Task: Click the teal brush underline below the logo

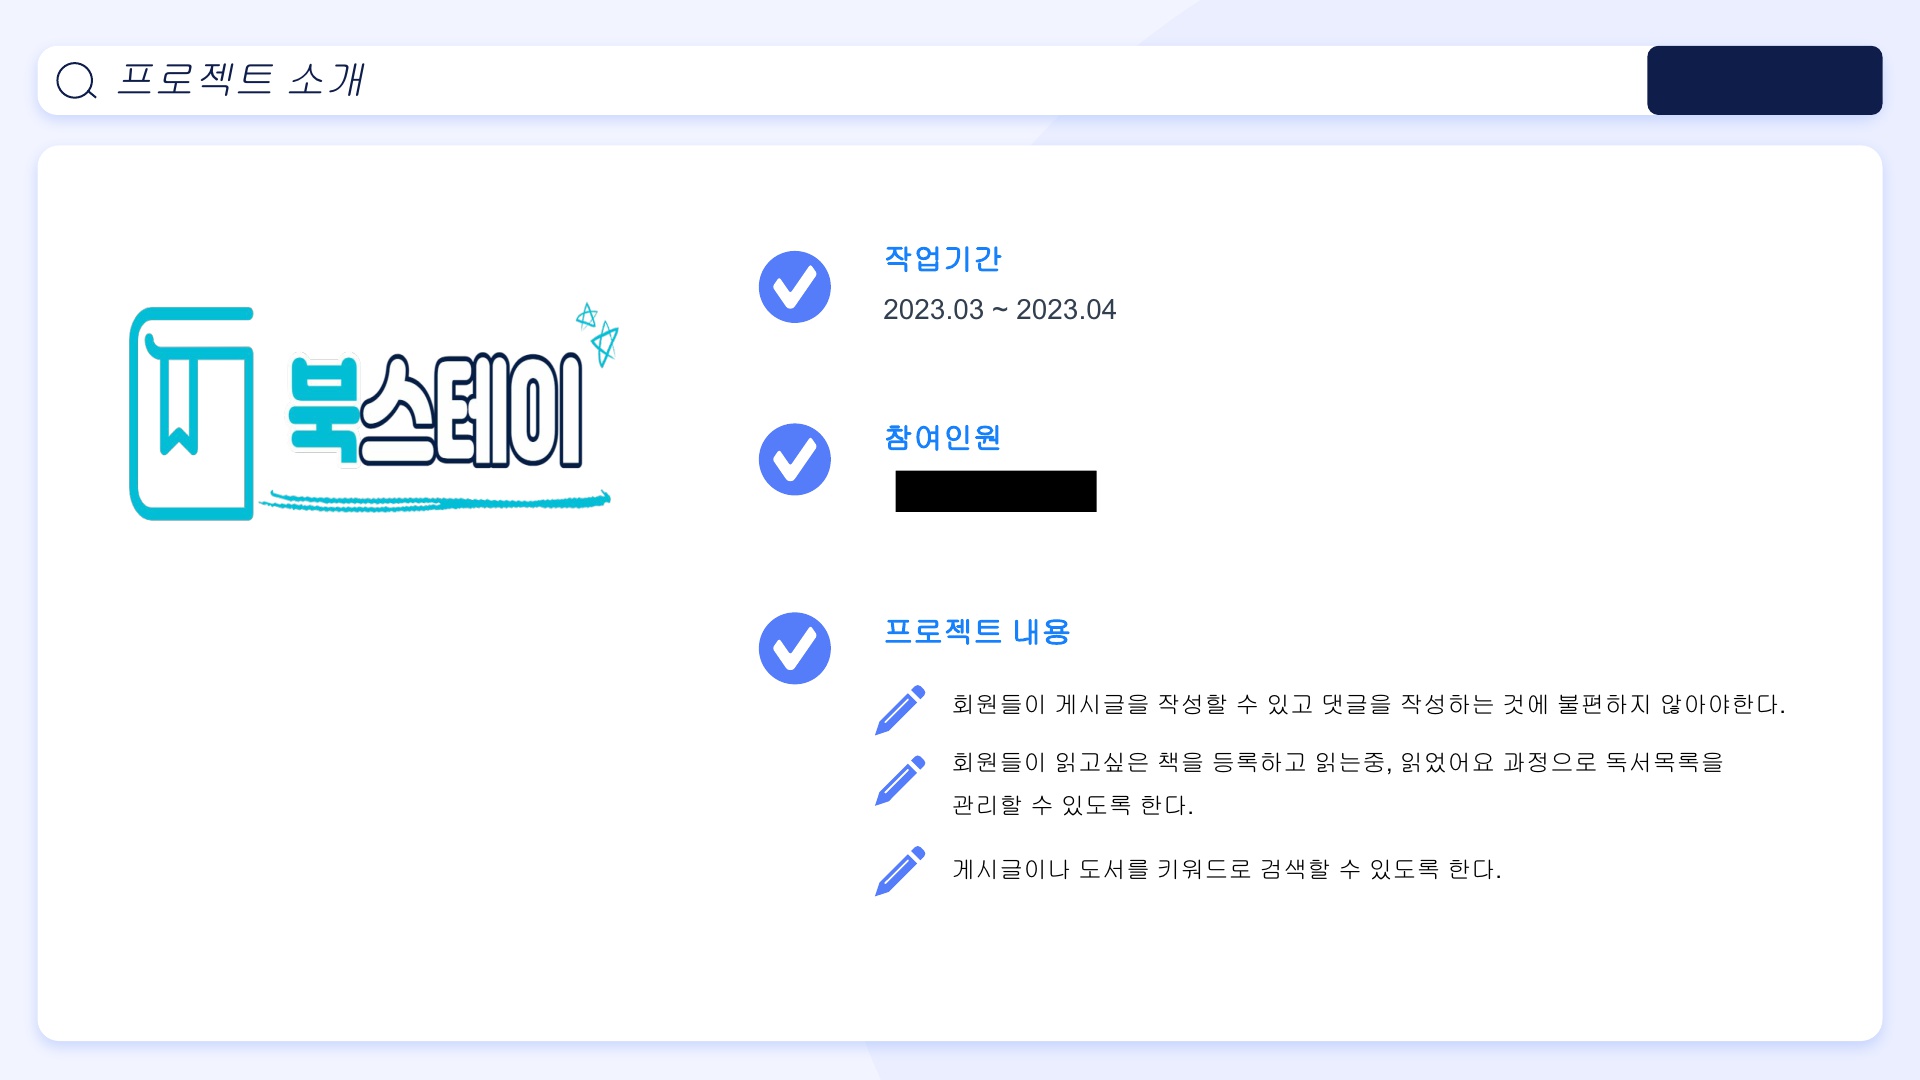Action: 436,500
